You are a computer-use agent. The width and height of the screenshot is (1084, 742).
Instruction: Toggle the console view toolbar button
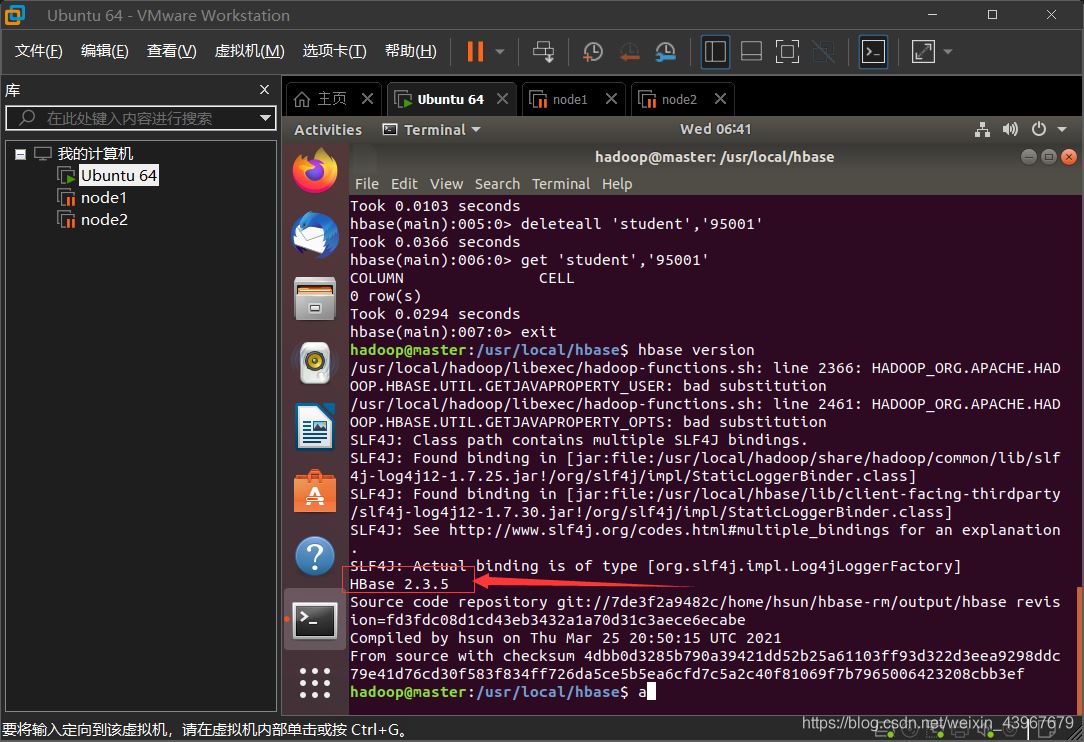click(873, 52)
